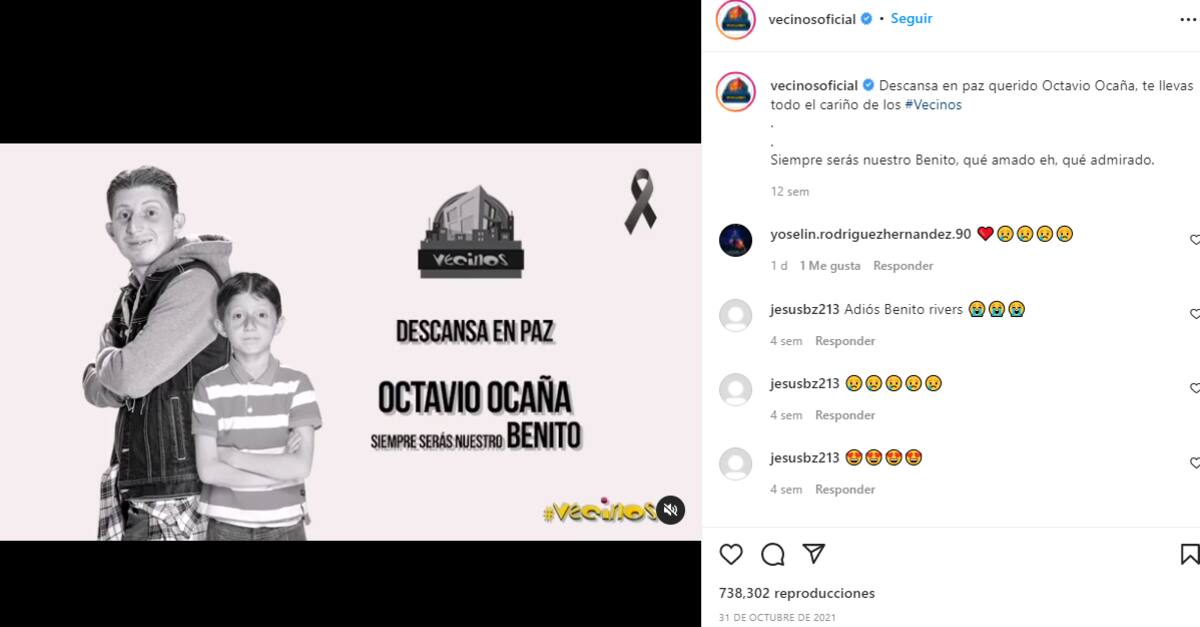Open the #Vecinos hashtag link

click(933, 104)
